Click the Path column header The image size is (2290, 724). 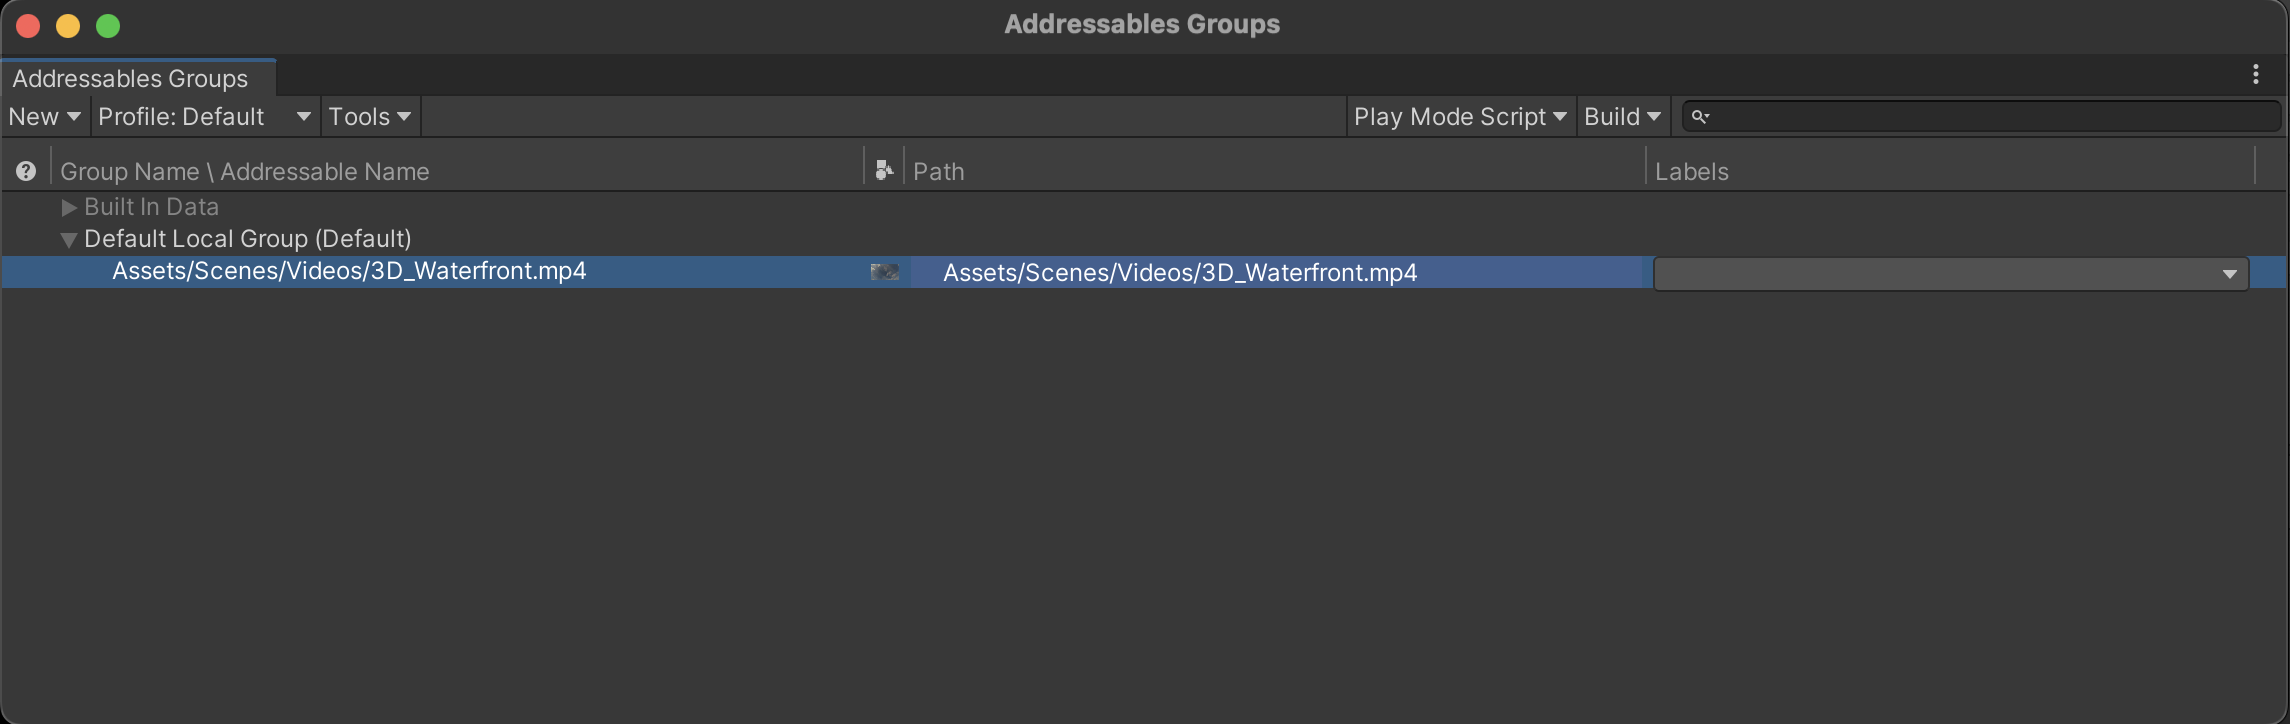[x=939, y=172]
